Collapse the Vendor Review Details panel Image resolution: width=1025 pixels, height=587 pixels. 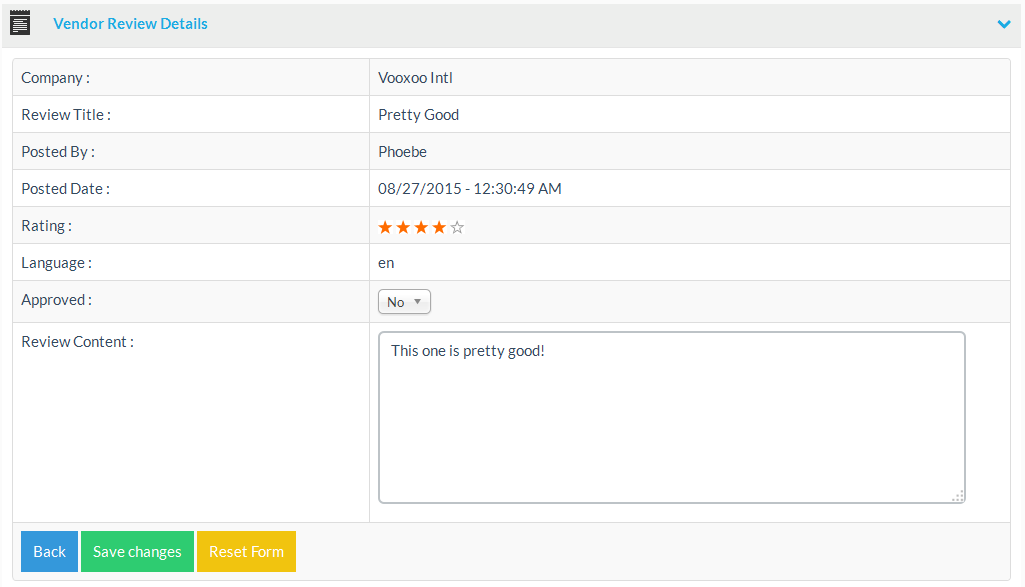click(x=1004, y=24)
